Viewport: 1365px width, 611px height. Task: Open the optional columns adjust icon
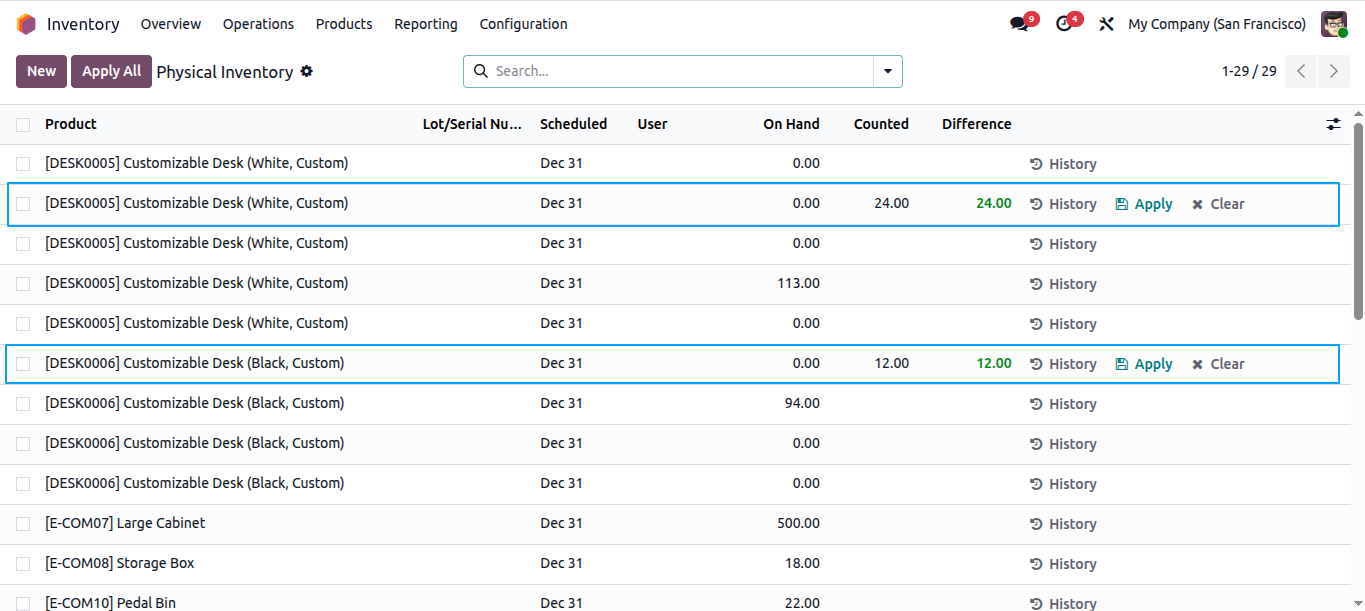click(x=1333, y=124)
